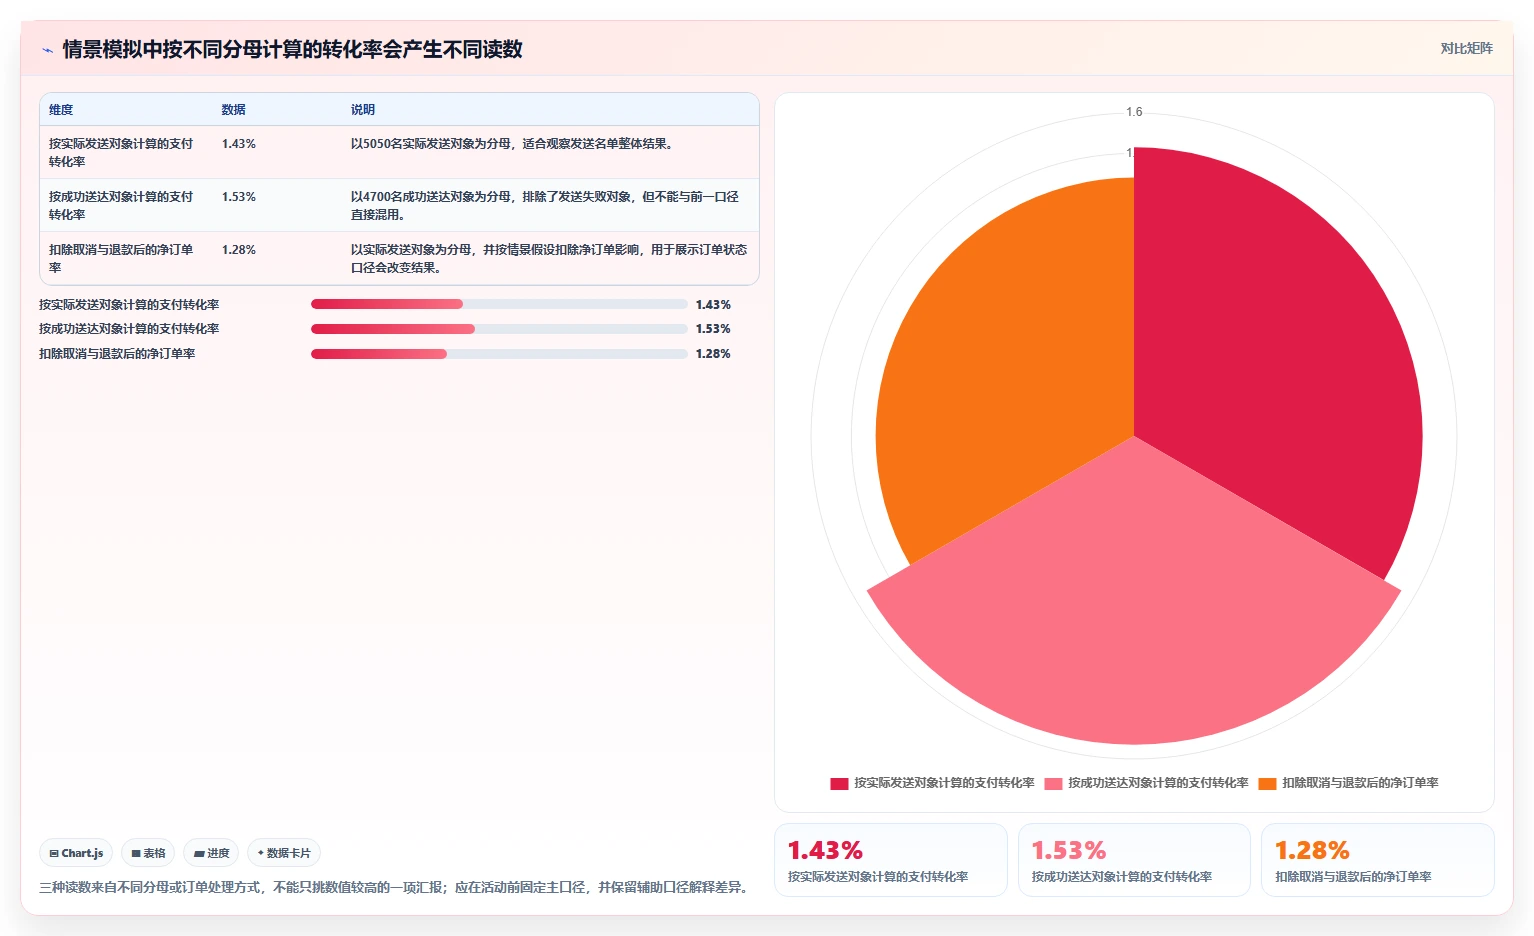This screenshot has height=936, width=1534.
Task: Click the heading 情景模拟中按不同分母计算的转化率
Action: [x=292, y=49]
